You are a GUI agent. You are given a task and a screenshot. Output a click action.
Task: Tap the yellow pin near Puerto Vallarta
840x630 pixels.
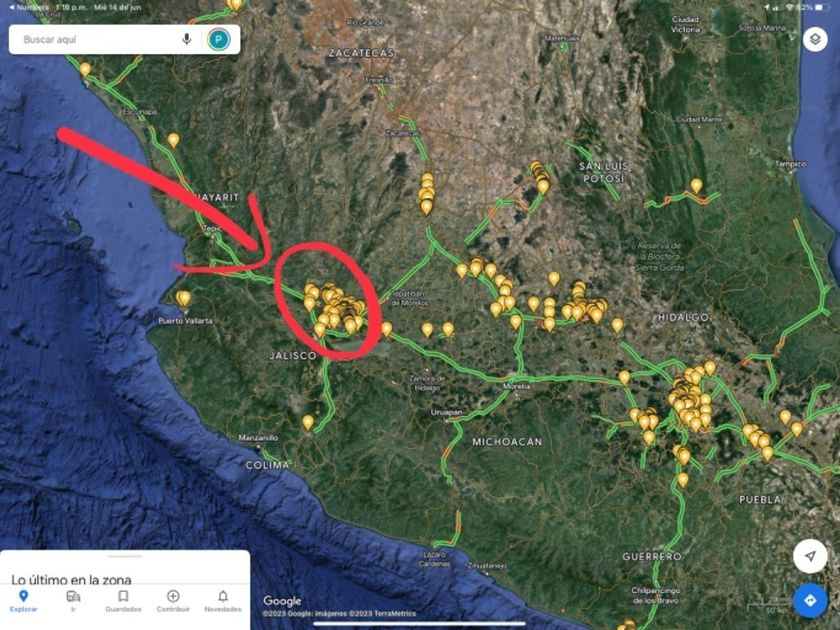click(184, 298)
